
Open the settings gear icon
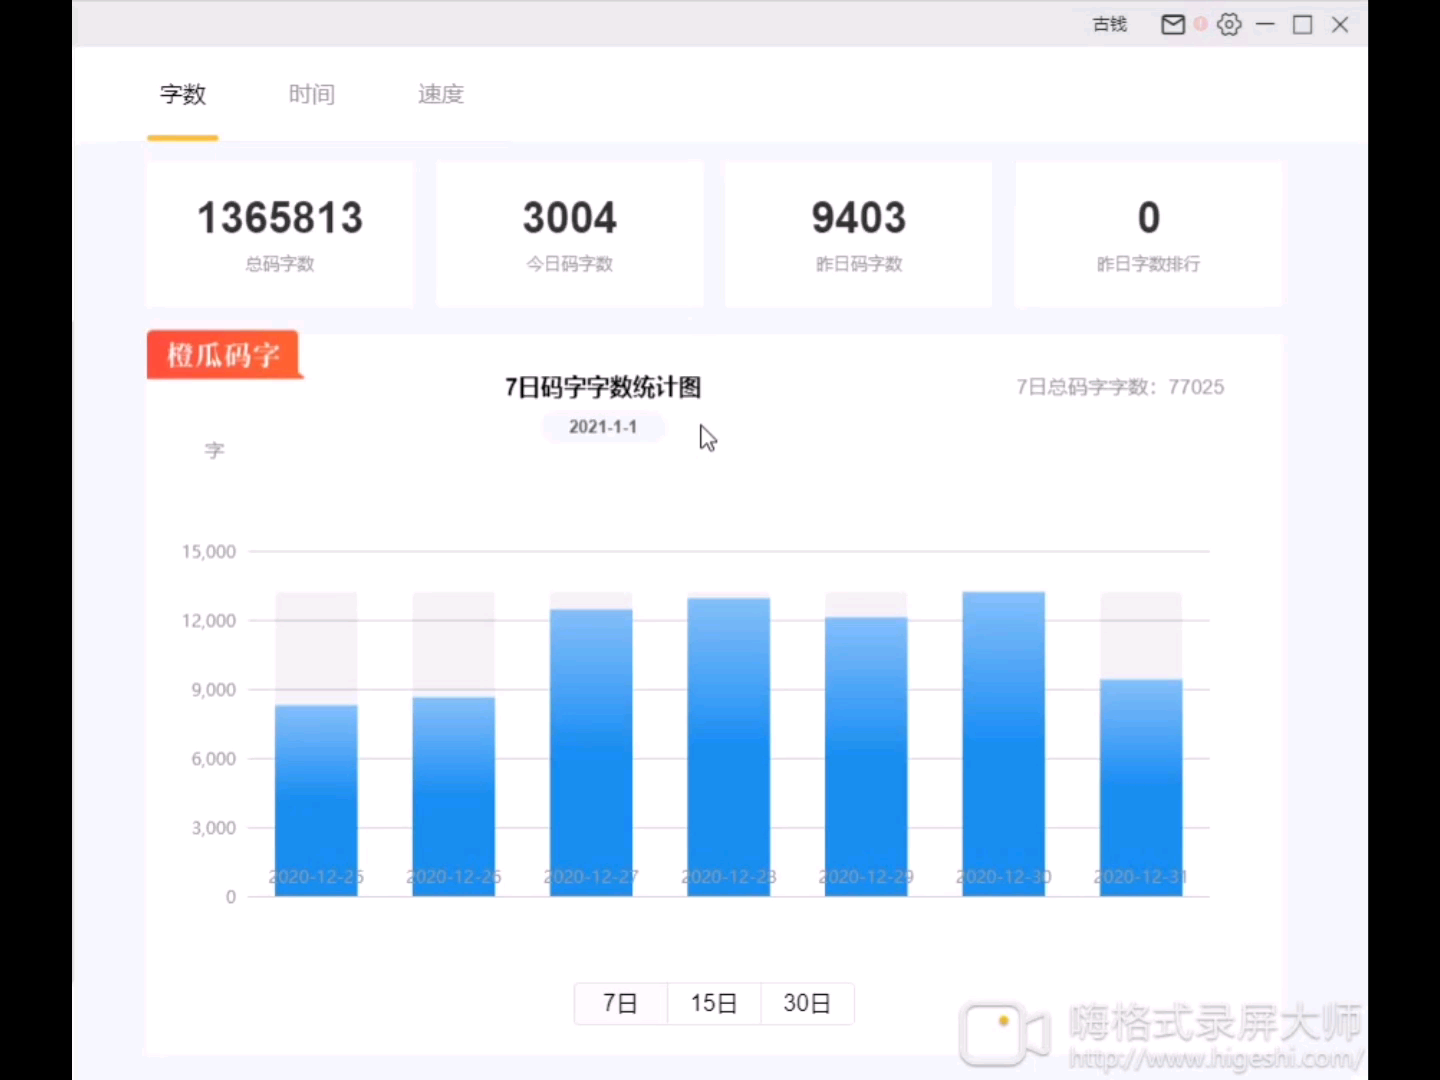tap(1229, 24)
